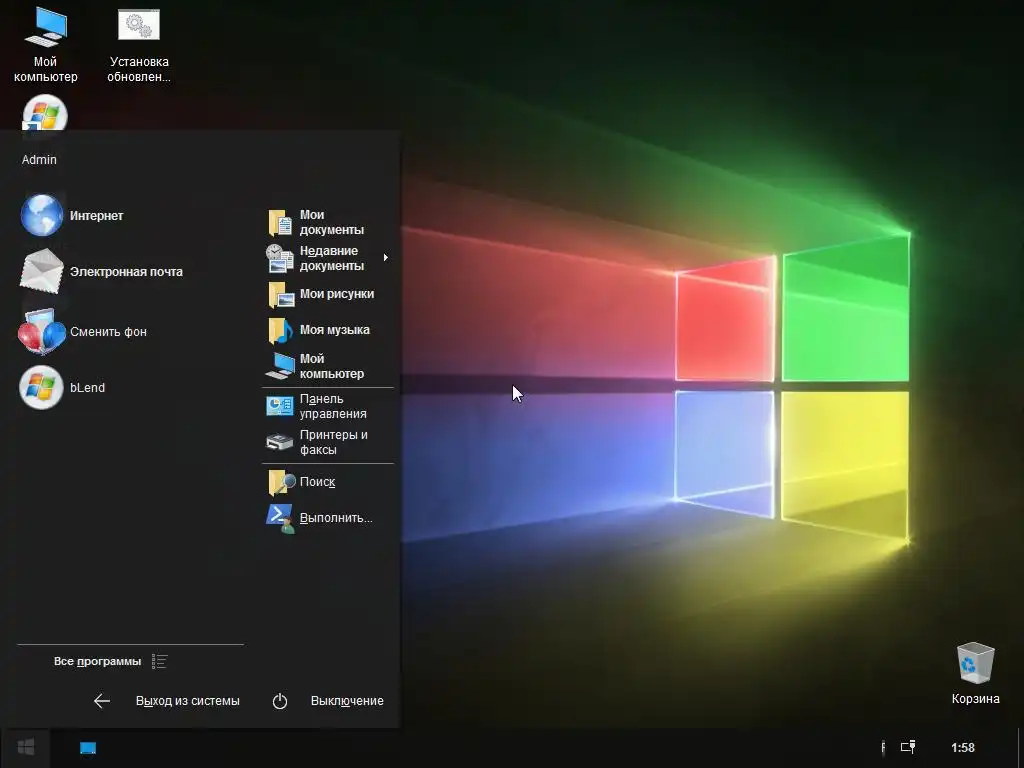Open the Мои рисунки folder icon
The width and height of the screenshot is (1024, 768).
tap(281, 295)
